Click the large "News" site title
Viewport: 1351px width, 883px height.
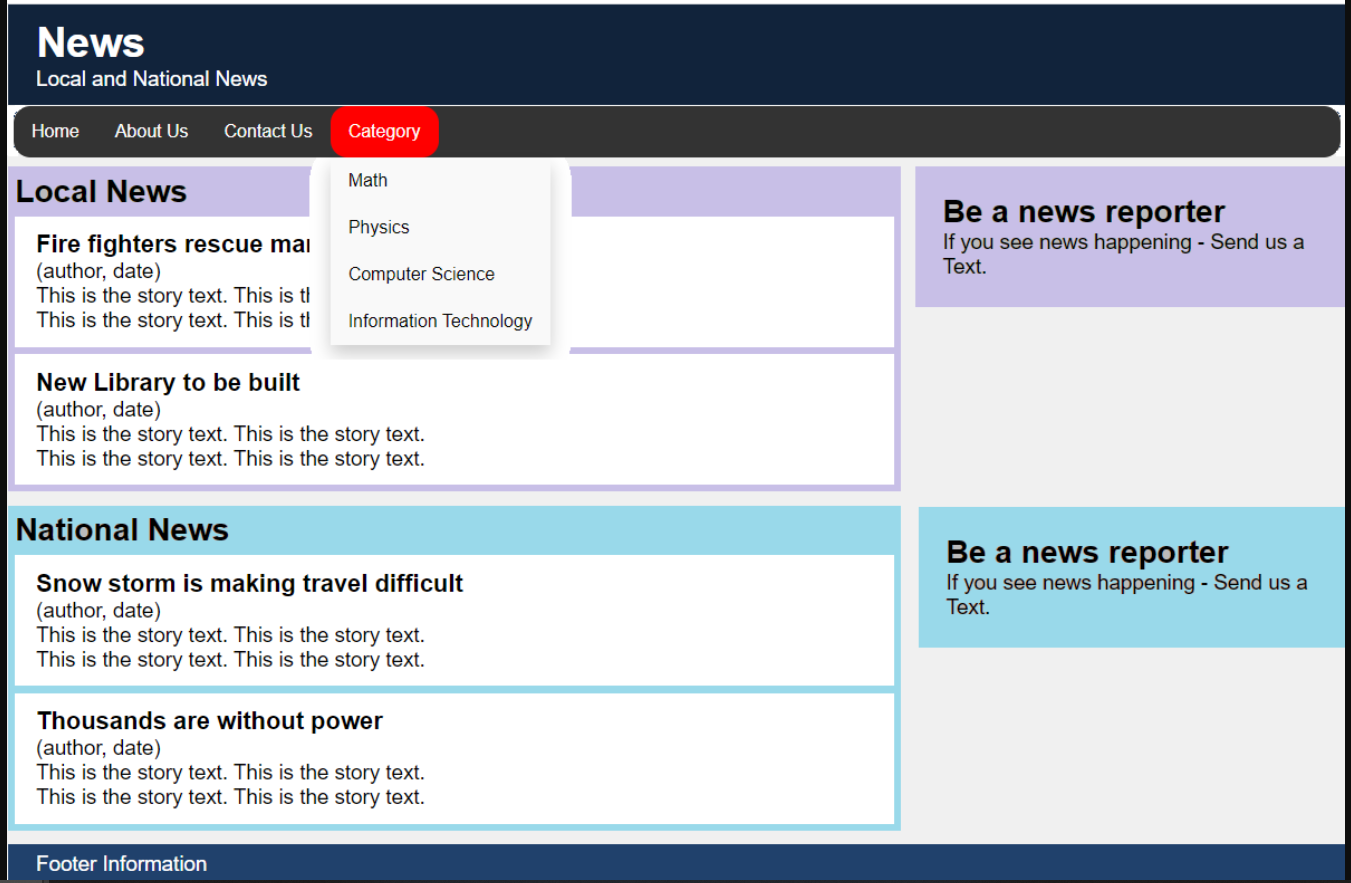(91, 42)
